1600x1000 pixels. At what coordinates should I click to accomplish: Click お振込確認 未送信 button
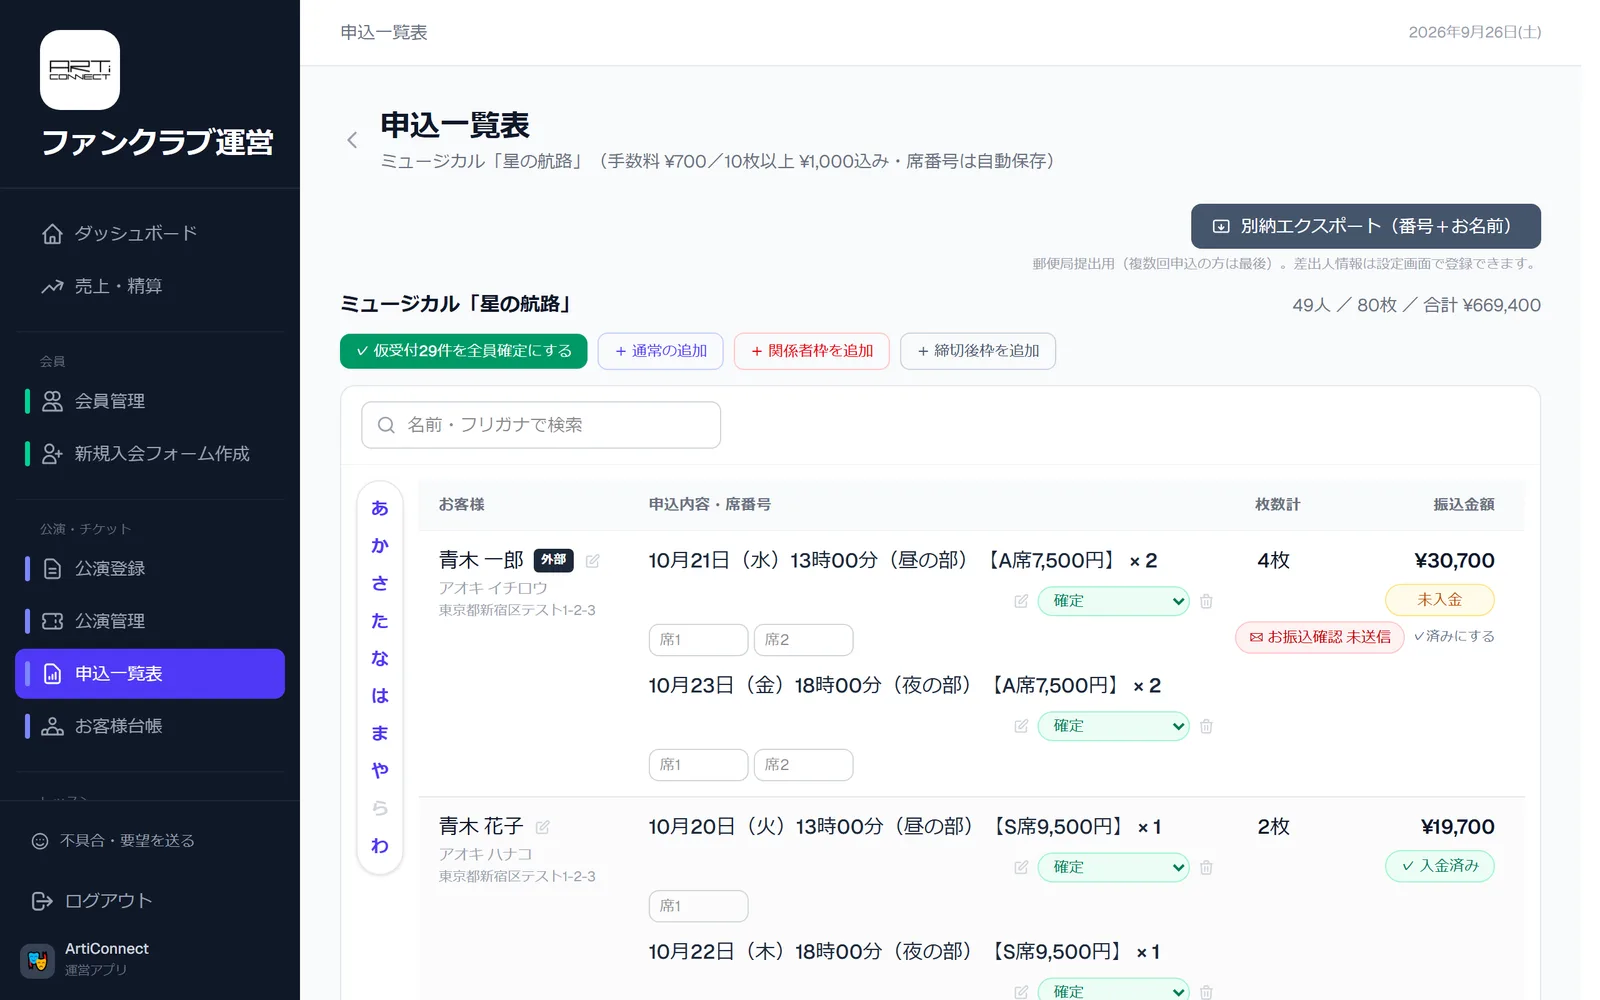(x=1319, y=637)
